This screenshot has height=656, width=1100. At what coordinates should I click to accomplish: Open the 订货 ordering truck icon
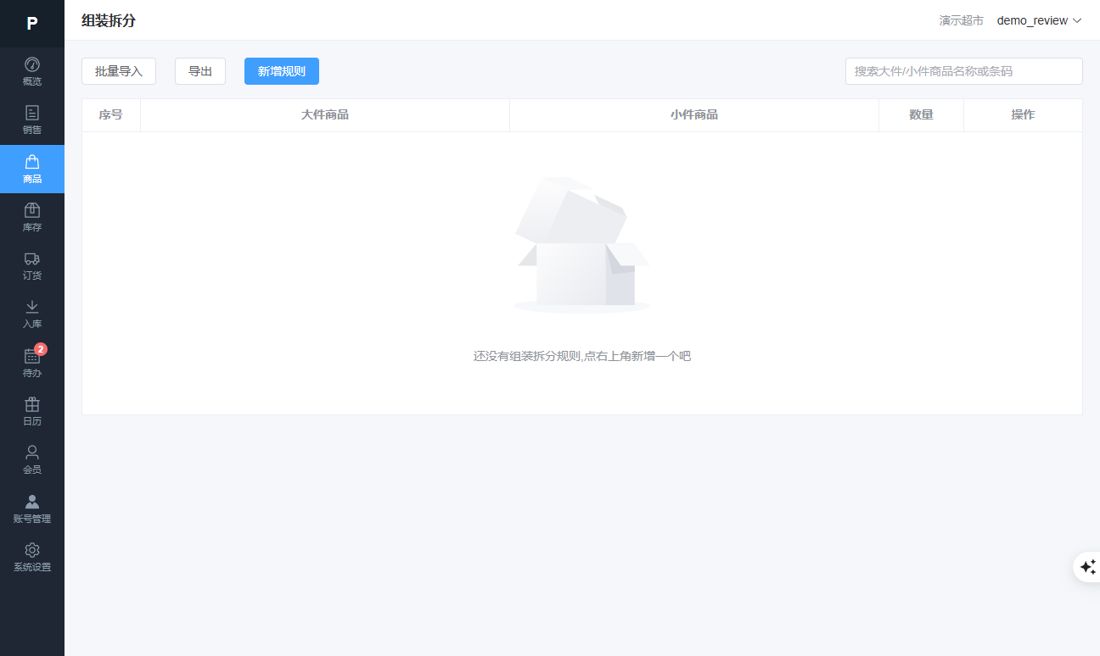[x=32, y=266]
